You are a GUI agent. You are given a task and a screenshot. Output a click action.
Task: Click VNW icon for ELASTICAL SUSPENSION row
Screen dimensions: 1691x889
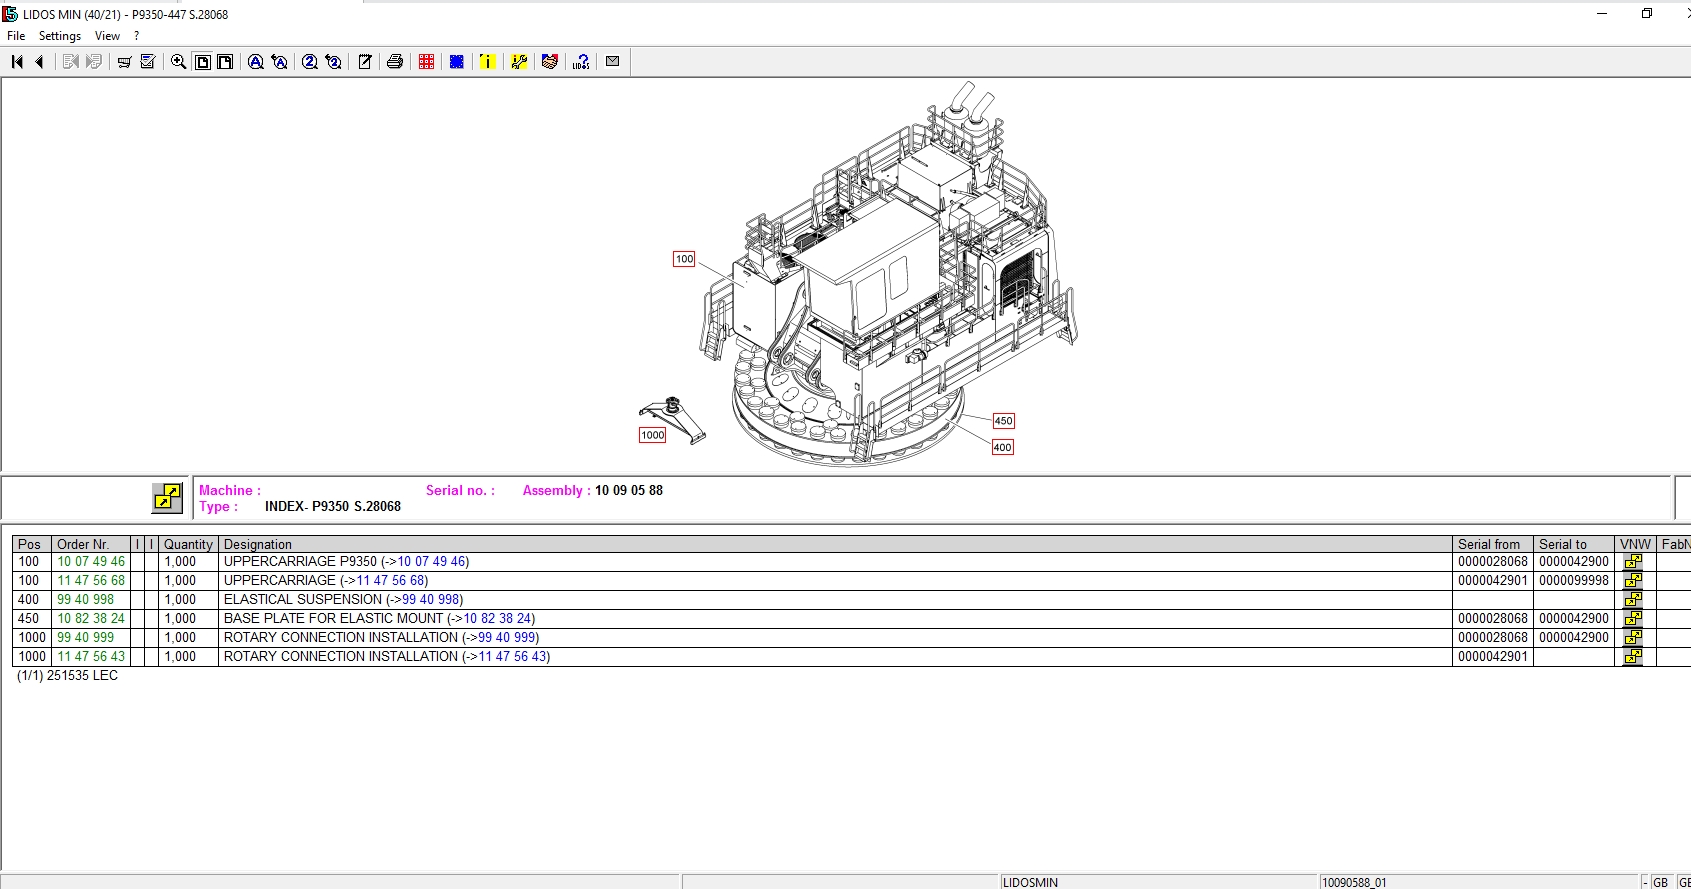(x=1633, y=600)
